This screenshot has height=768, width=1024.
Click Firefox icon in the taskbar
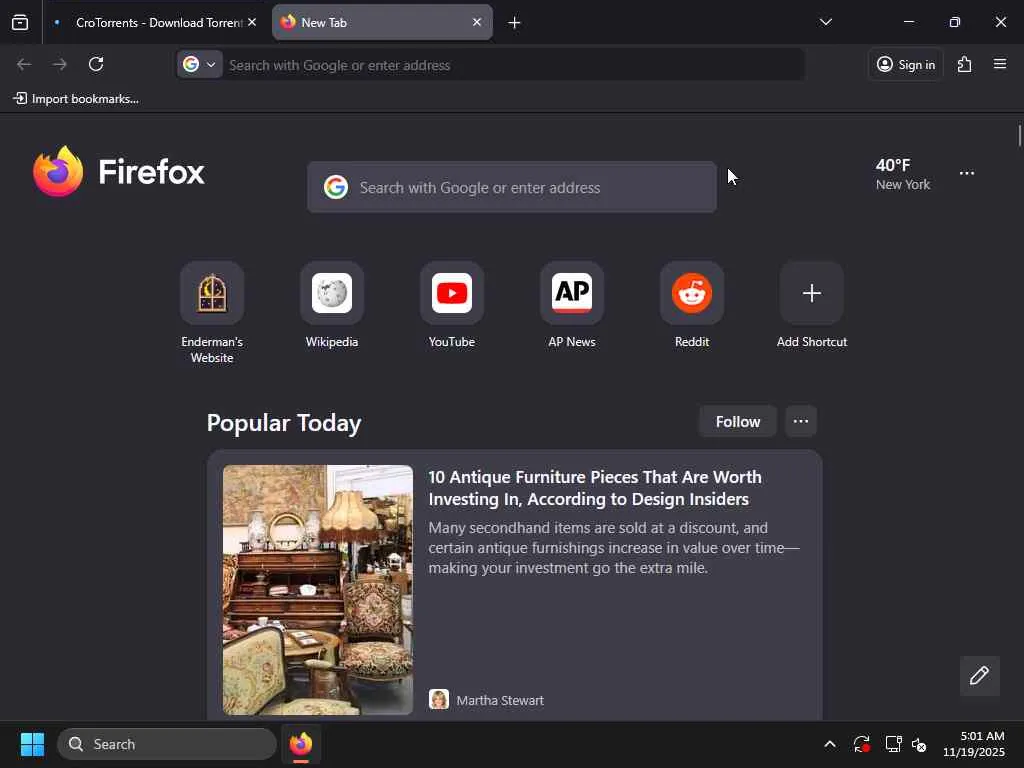(x=300, y=744)
